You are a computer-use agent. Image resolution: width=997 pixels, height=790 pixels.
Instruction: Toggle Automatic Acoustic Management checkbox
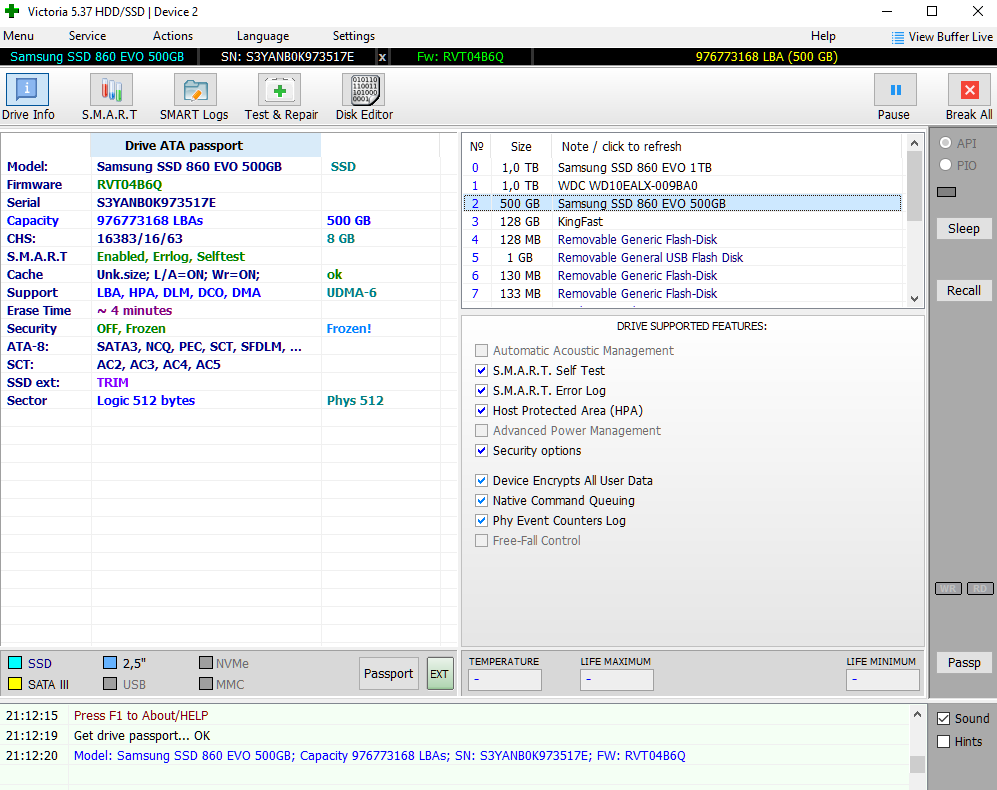481,350
